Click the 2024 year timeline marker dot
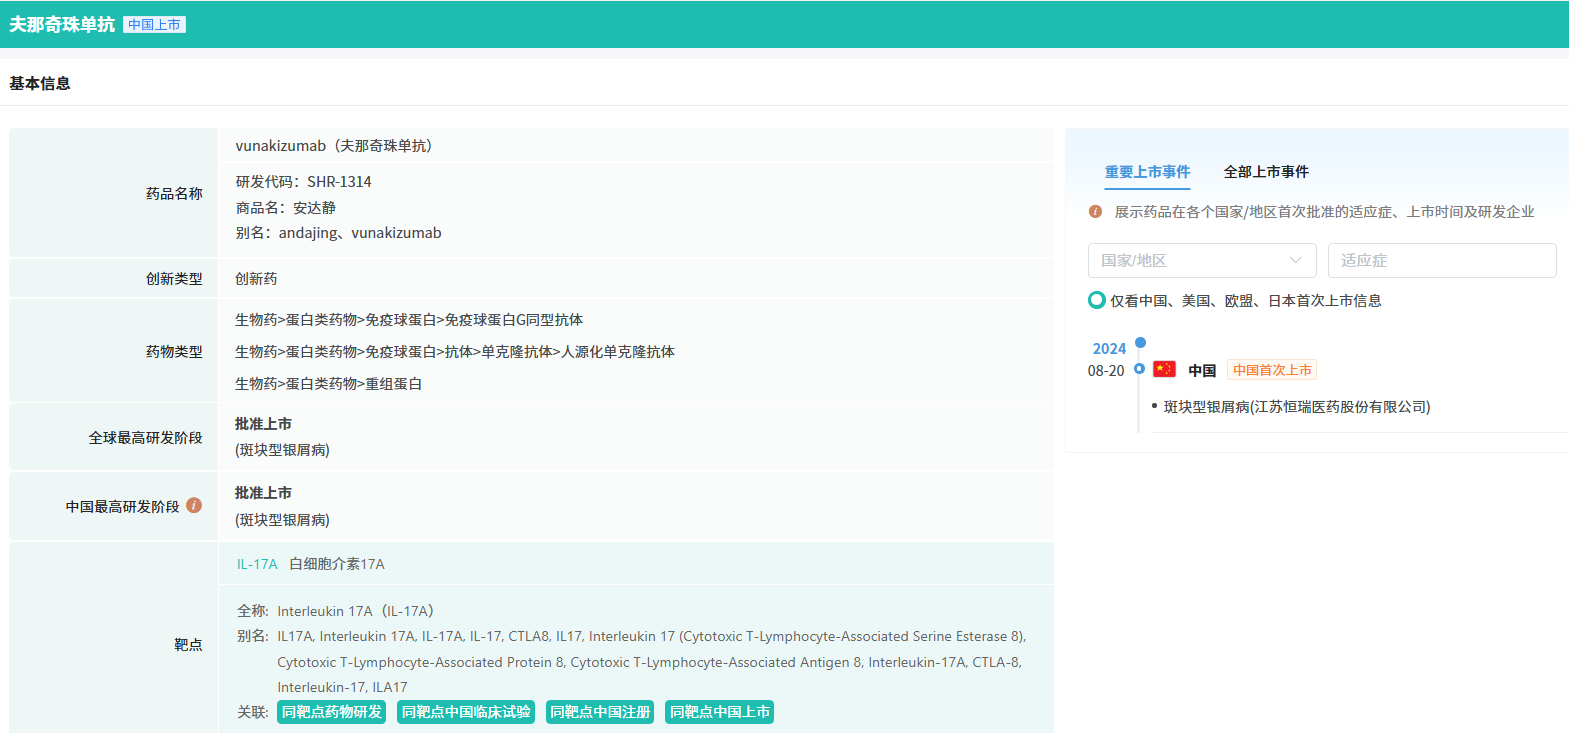 [1140, 343]
